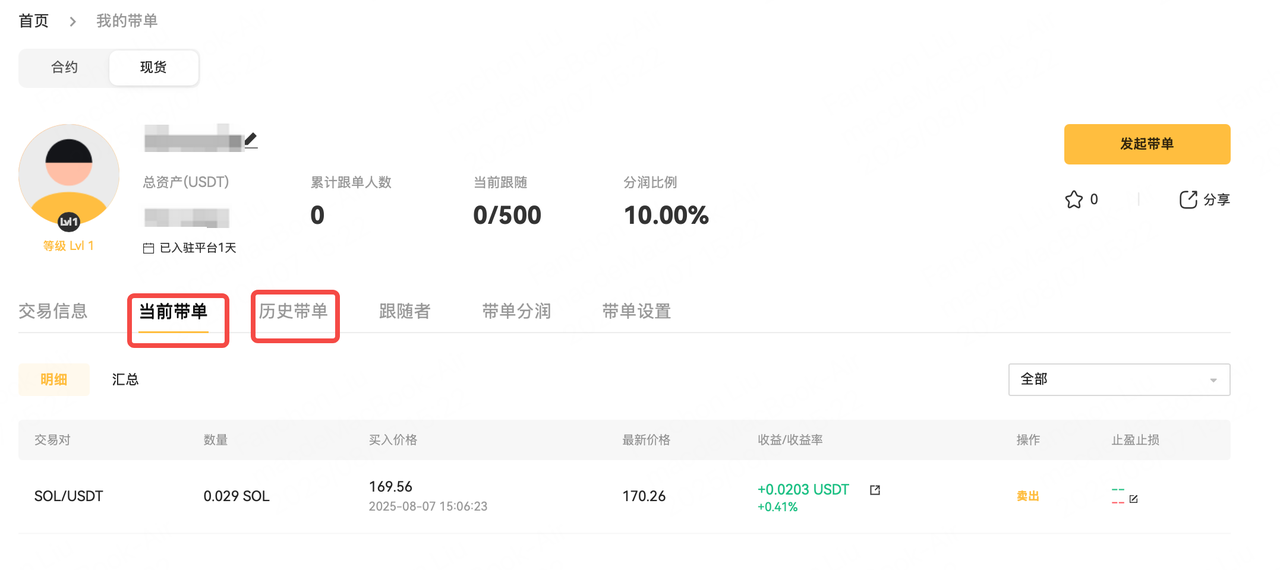Click the star favorite icon
The width and height of the screenshot is (1280, 570).
[1074, 200]
